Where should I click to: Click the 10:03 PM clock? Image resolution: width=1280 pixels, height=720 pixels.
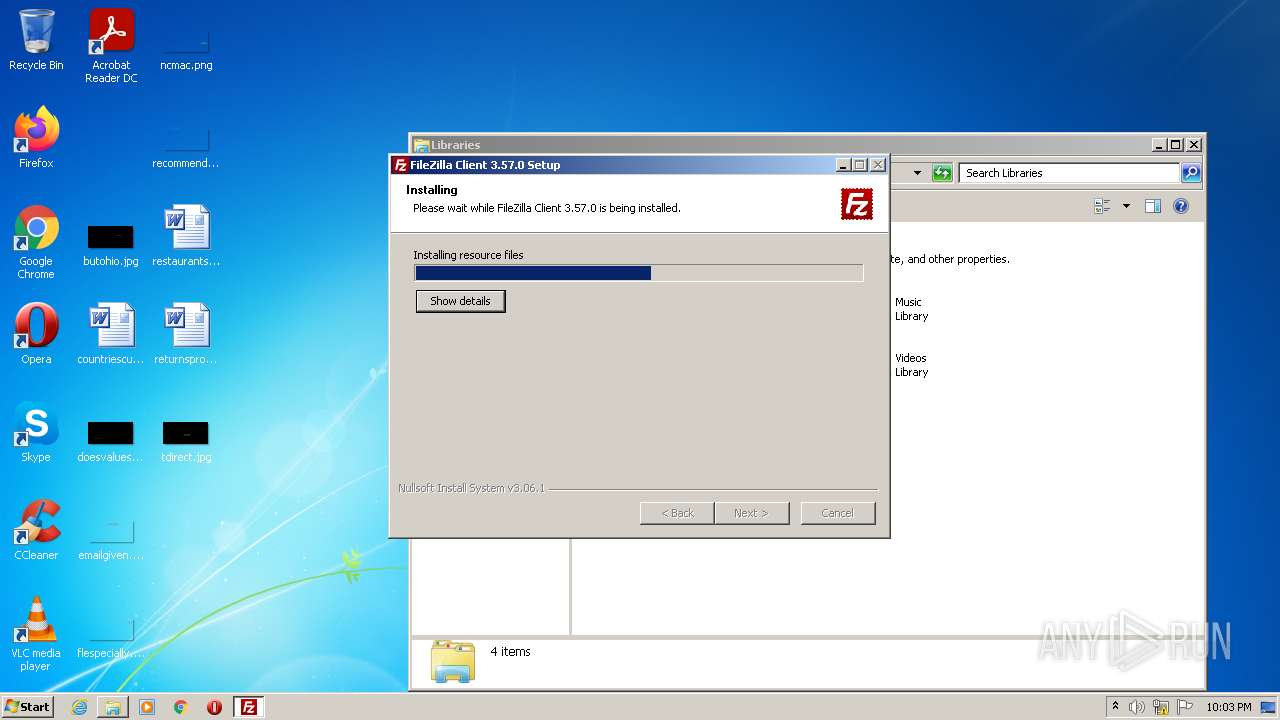[x=1229, y=707]
